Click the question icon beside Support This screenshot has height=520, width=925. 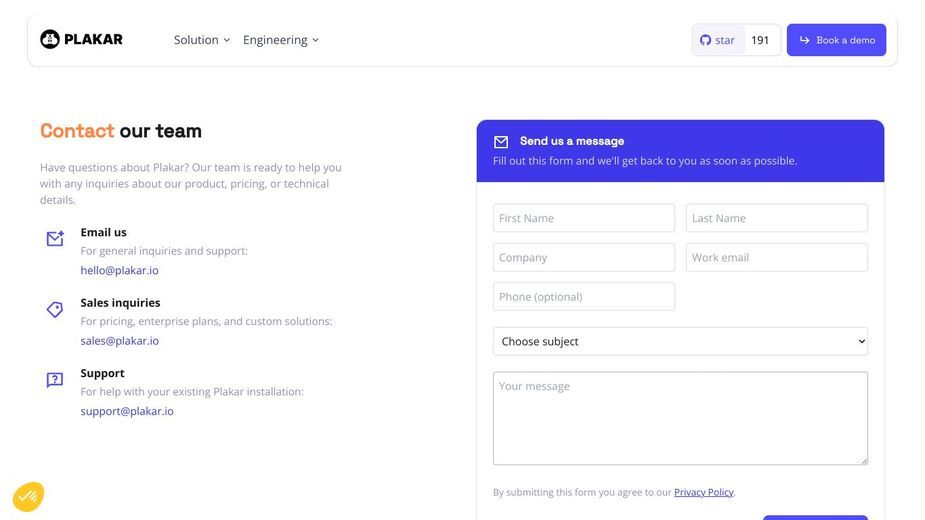55,380
